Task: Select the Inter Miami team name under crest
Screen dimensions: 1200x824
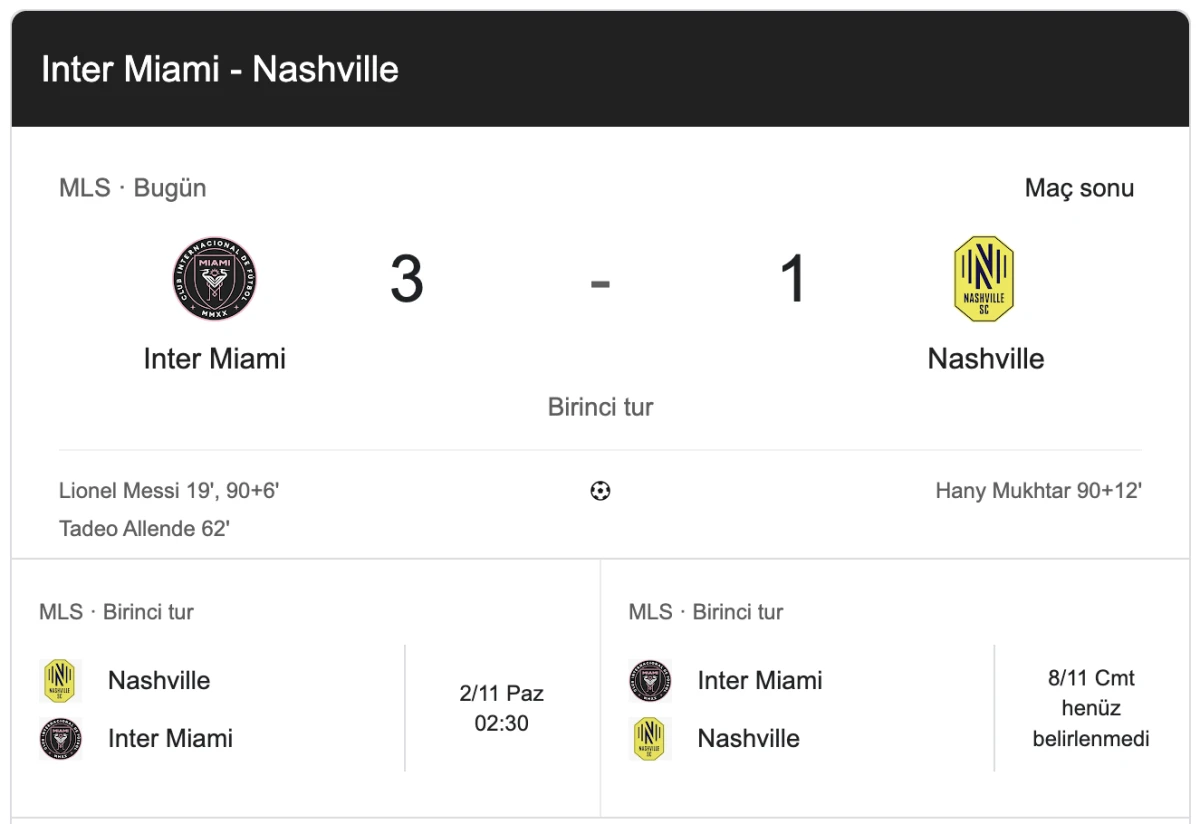Action: pyautogui.click(x=214, y=359)
